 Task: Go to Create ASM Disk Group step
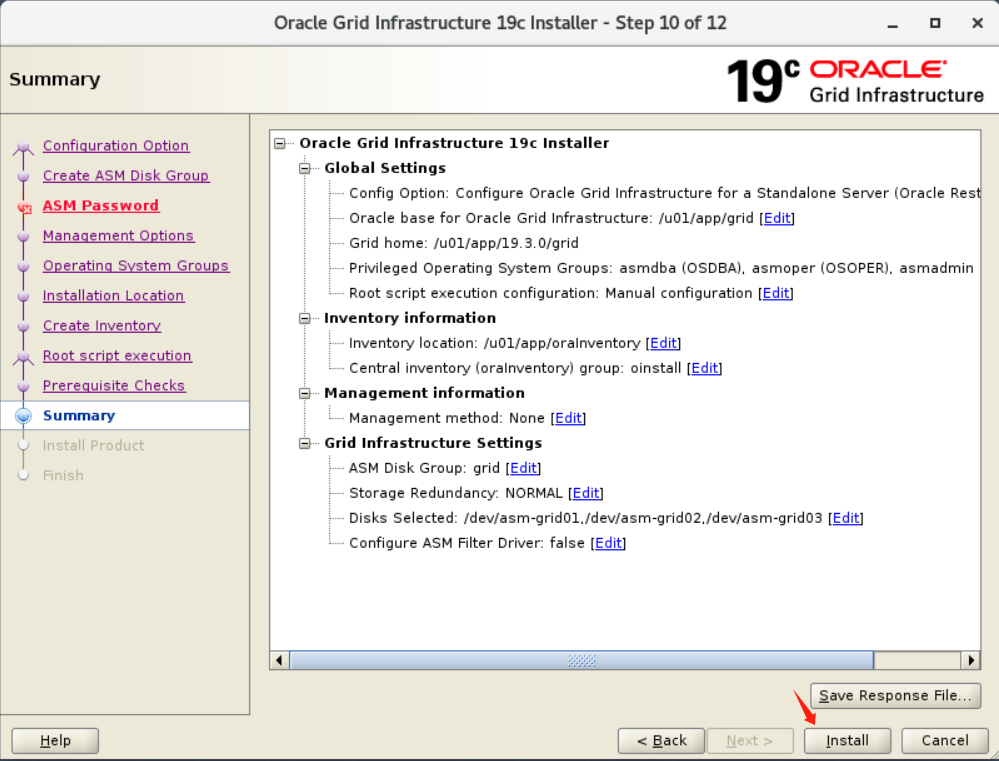click(126, 176)
